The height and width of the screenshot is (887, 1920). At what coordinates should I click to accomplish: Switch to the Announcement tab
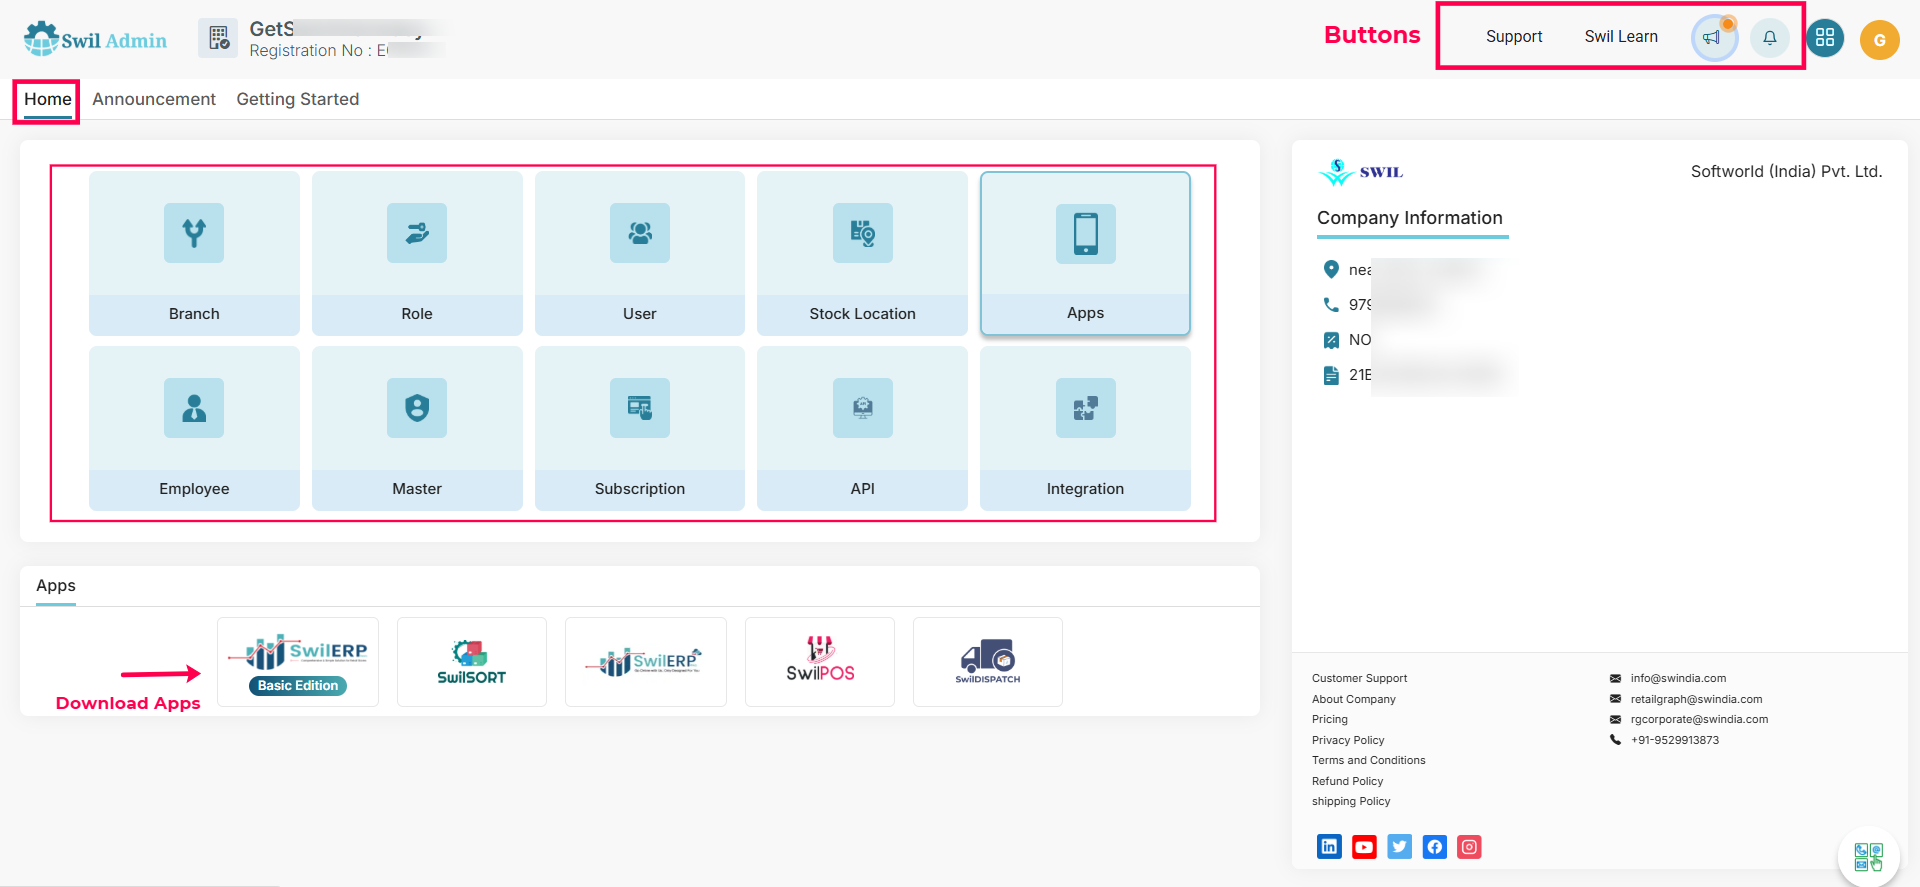tap(154, 99)
